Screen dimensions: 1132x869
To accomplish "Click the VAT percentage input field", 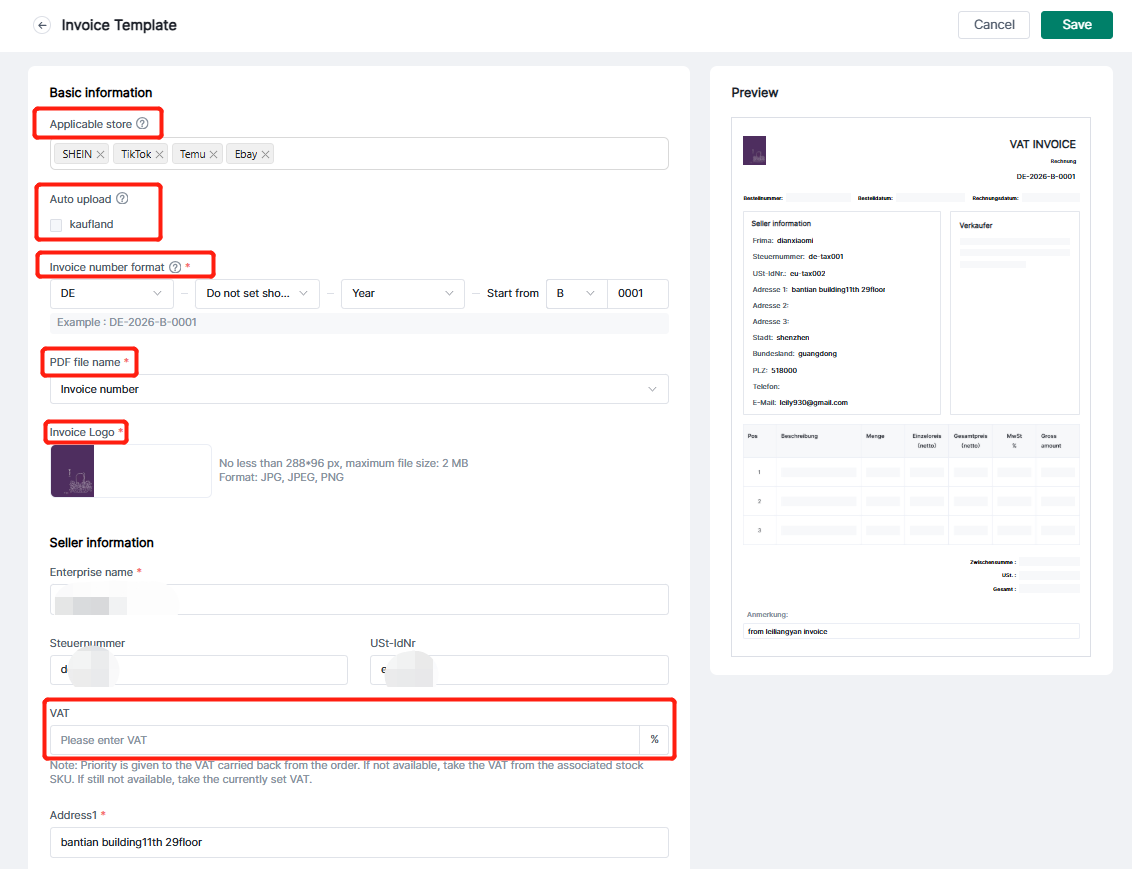I will click(344, 740).
